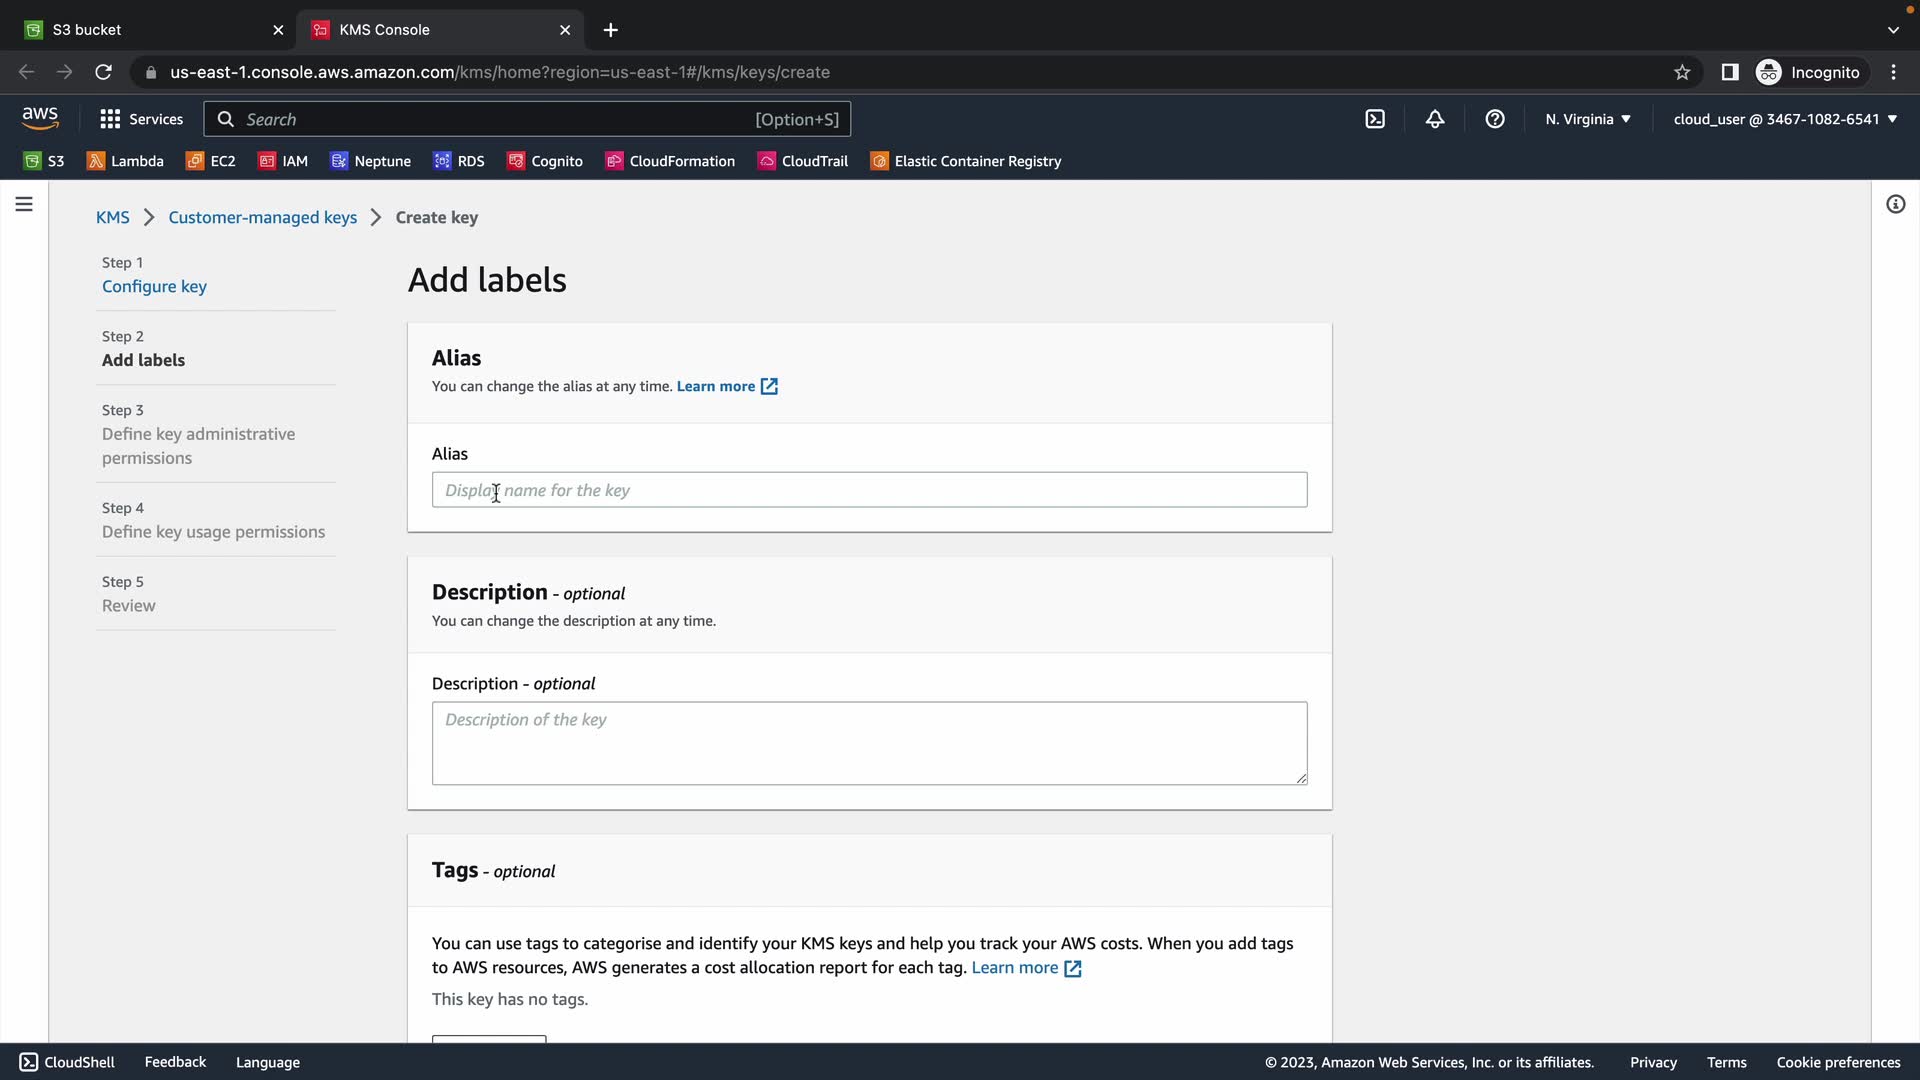Image resolution: width=1920 pixels, height=1080 pixels.
Task: Expand the cloud_user account dropdown
Action: coord(1785,119)
